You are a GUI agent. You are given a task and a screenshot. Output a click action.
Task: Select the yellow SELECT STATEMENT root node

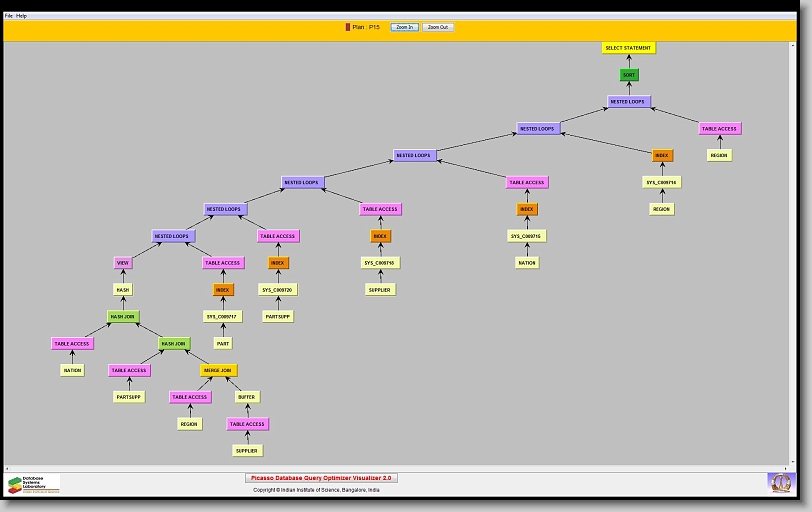click(x=628, y=48)
